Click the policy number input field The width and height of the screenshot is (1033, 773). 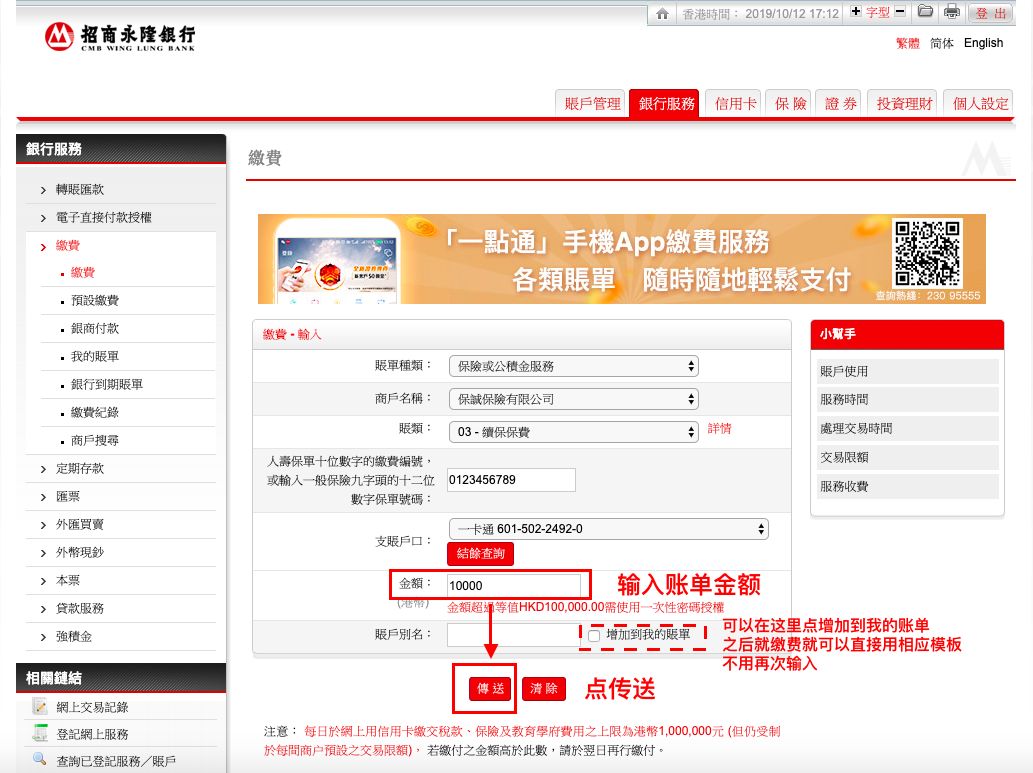click(511, 480)
